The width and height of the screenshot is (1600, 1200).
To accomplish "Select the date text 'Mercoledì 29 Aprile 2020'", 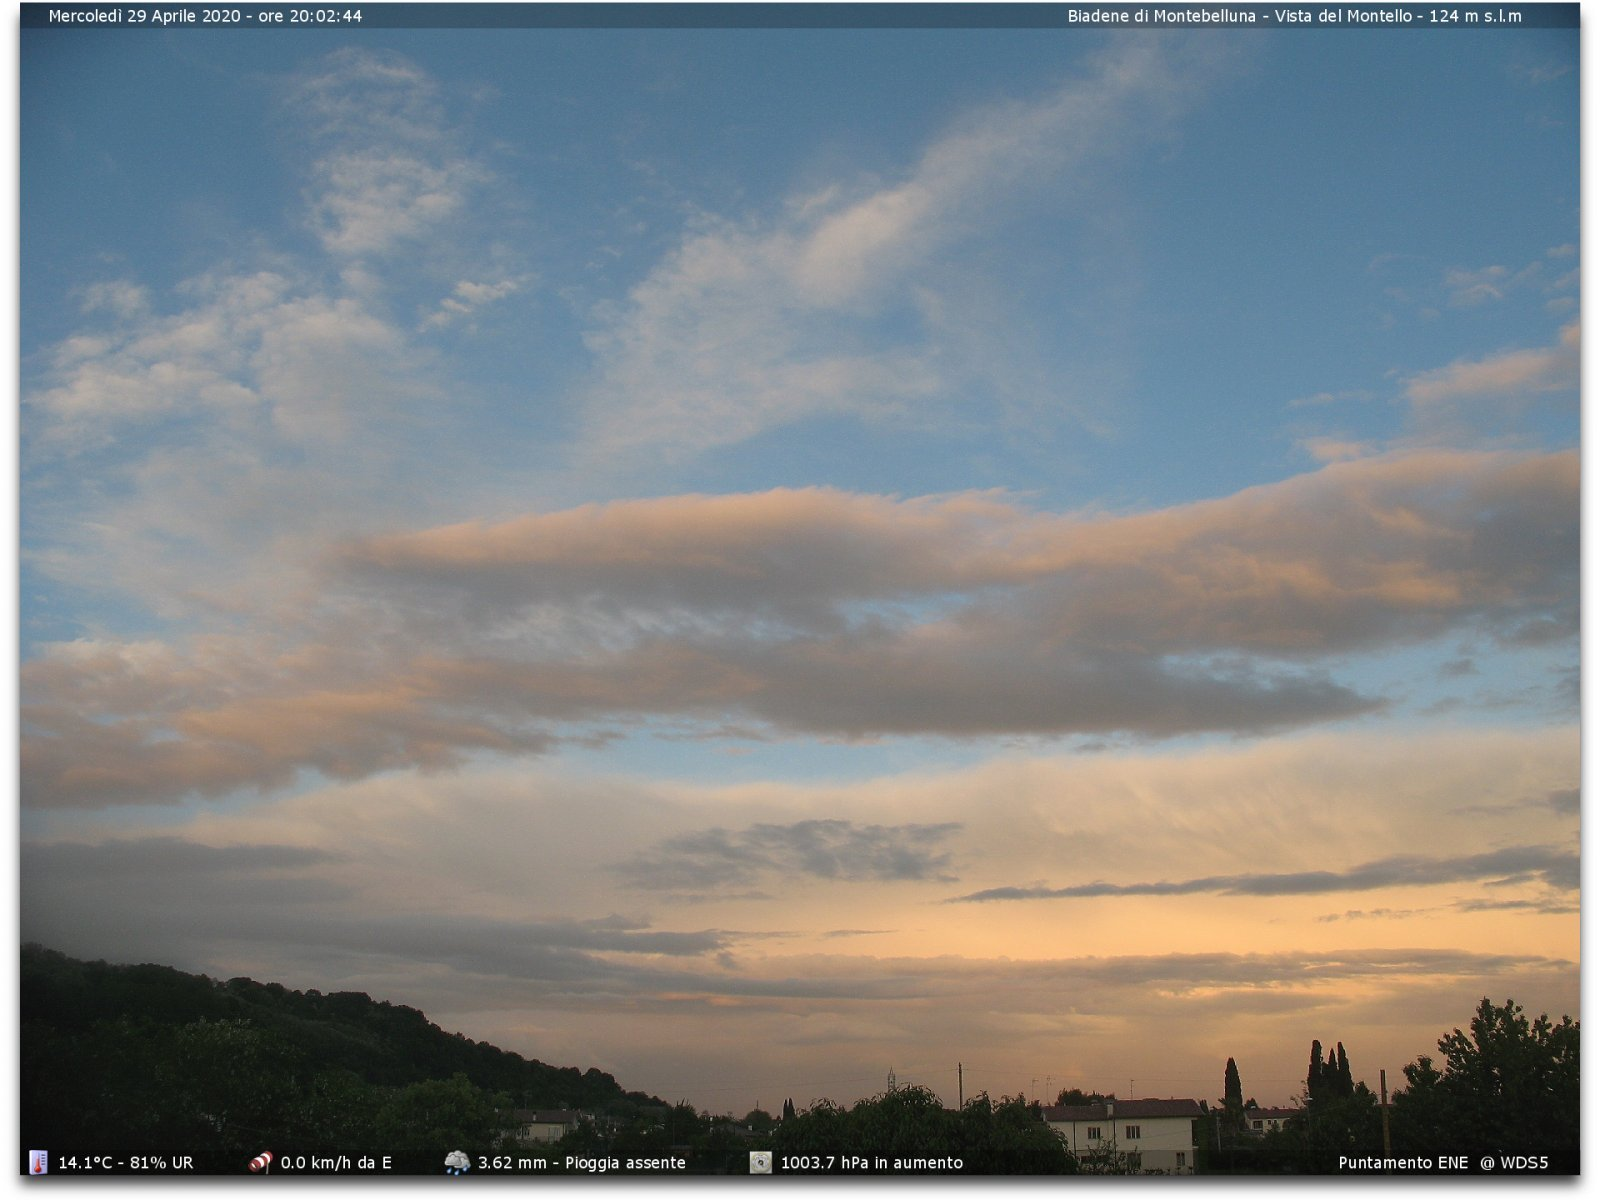I will point(145,16).
